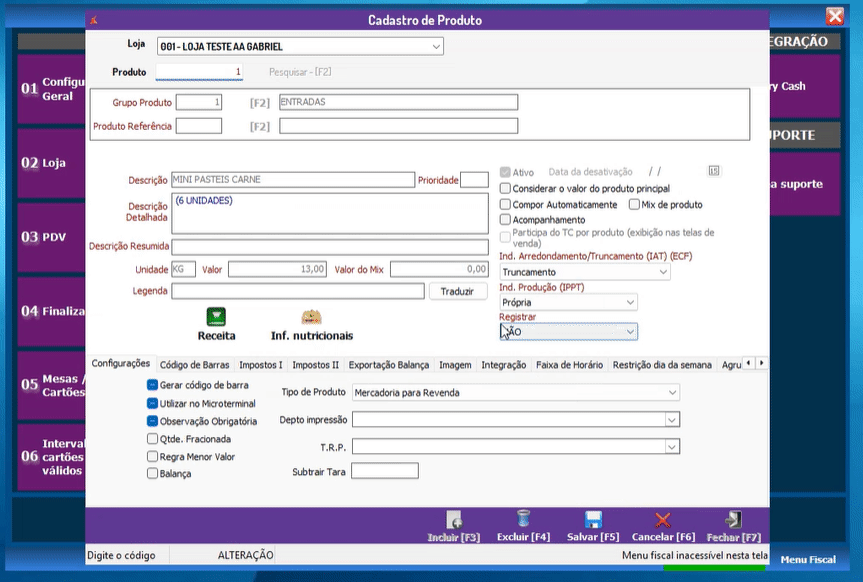Uncheck Gerar código de barra
This screenshot has width=863, height=582.
pos(152,385)
